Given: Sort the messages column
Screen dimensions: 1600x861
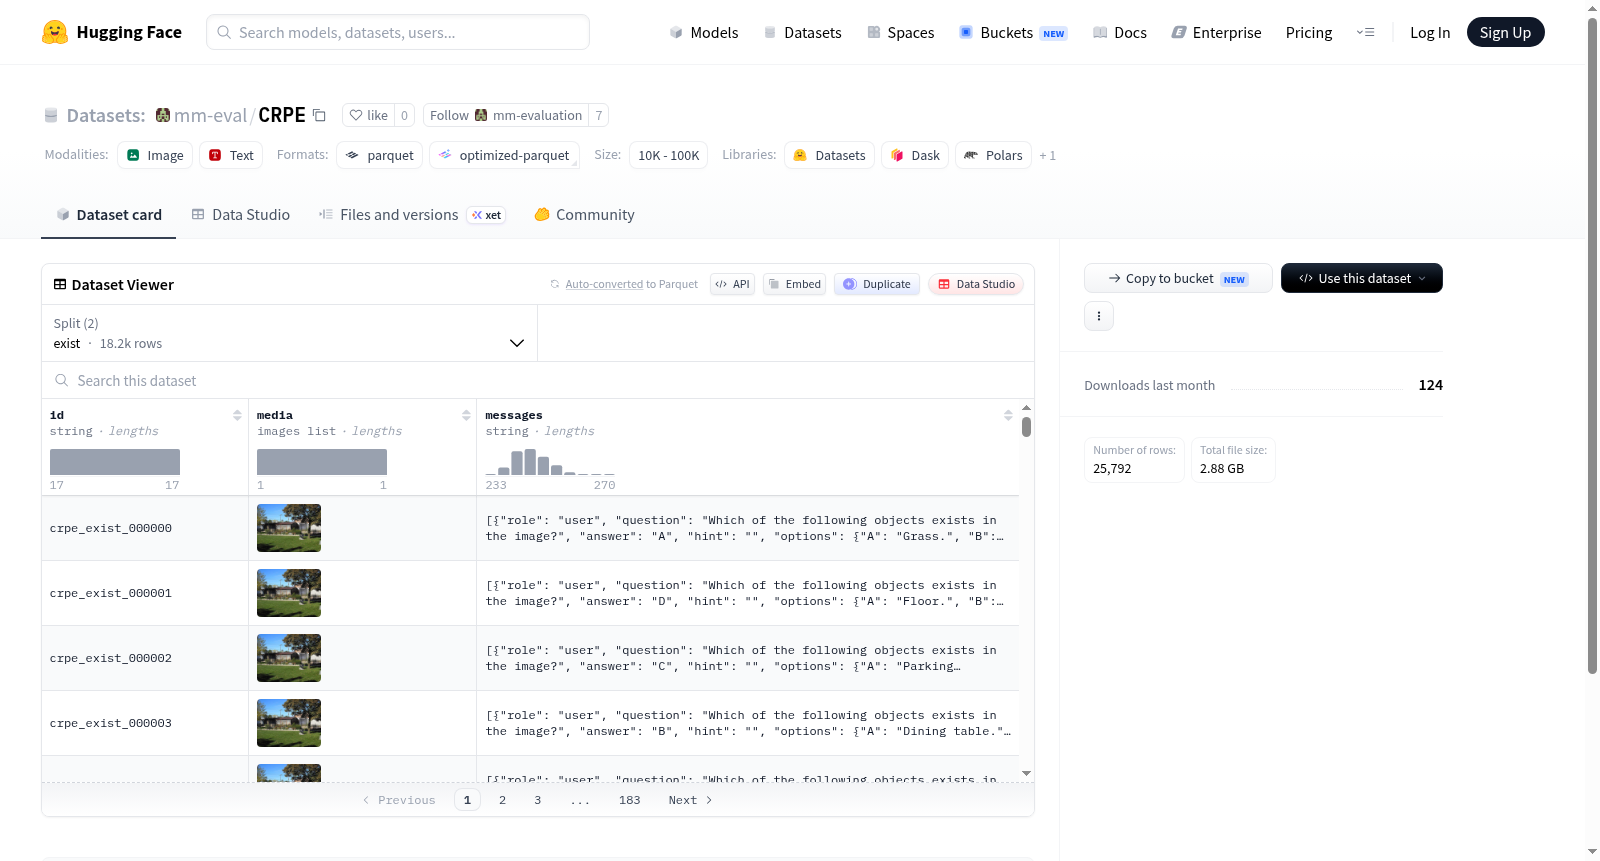Looking at the screenshot, I should [x=1008, y=415].
